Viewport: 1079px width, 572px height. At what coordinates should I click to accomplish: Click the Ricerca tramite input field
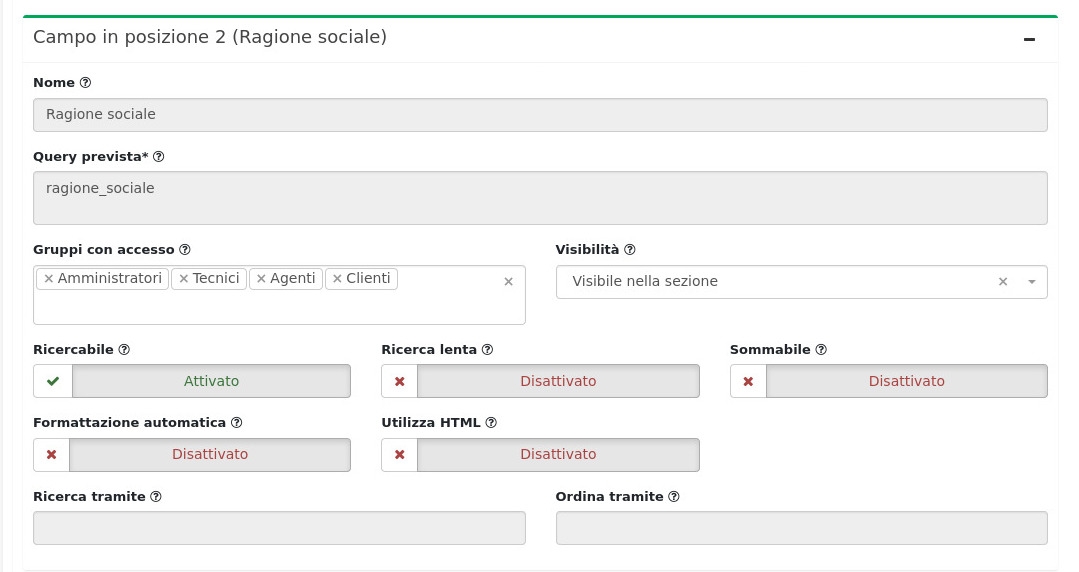(x=279, y=528)
